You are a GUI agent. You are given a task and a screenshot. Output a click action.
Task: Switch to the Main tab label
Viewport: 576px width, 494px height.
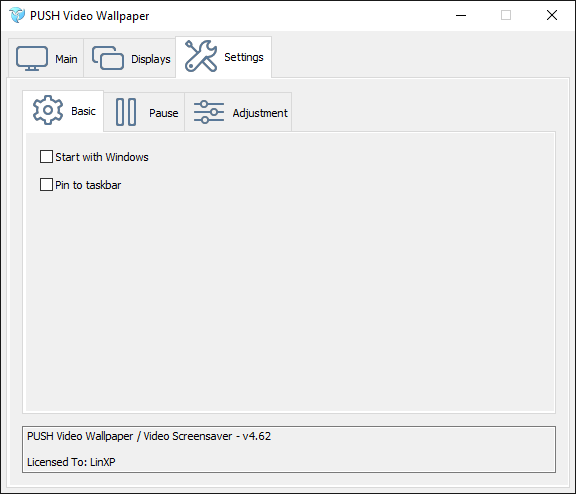click(x=66, y=59)
